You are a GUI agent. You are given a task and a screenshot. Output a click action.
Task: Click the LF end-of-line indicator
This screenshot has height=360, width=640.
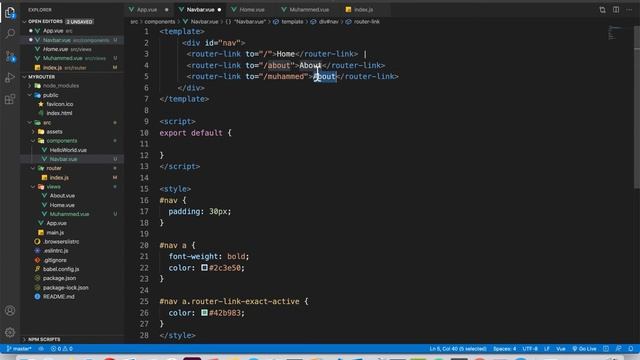coord(547,349)
